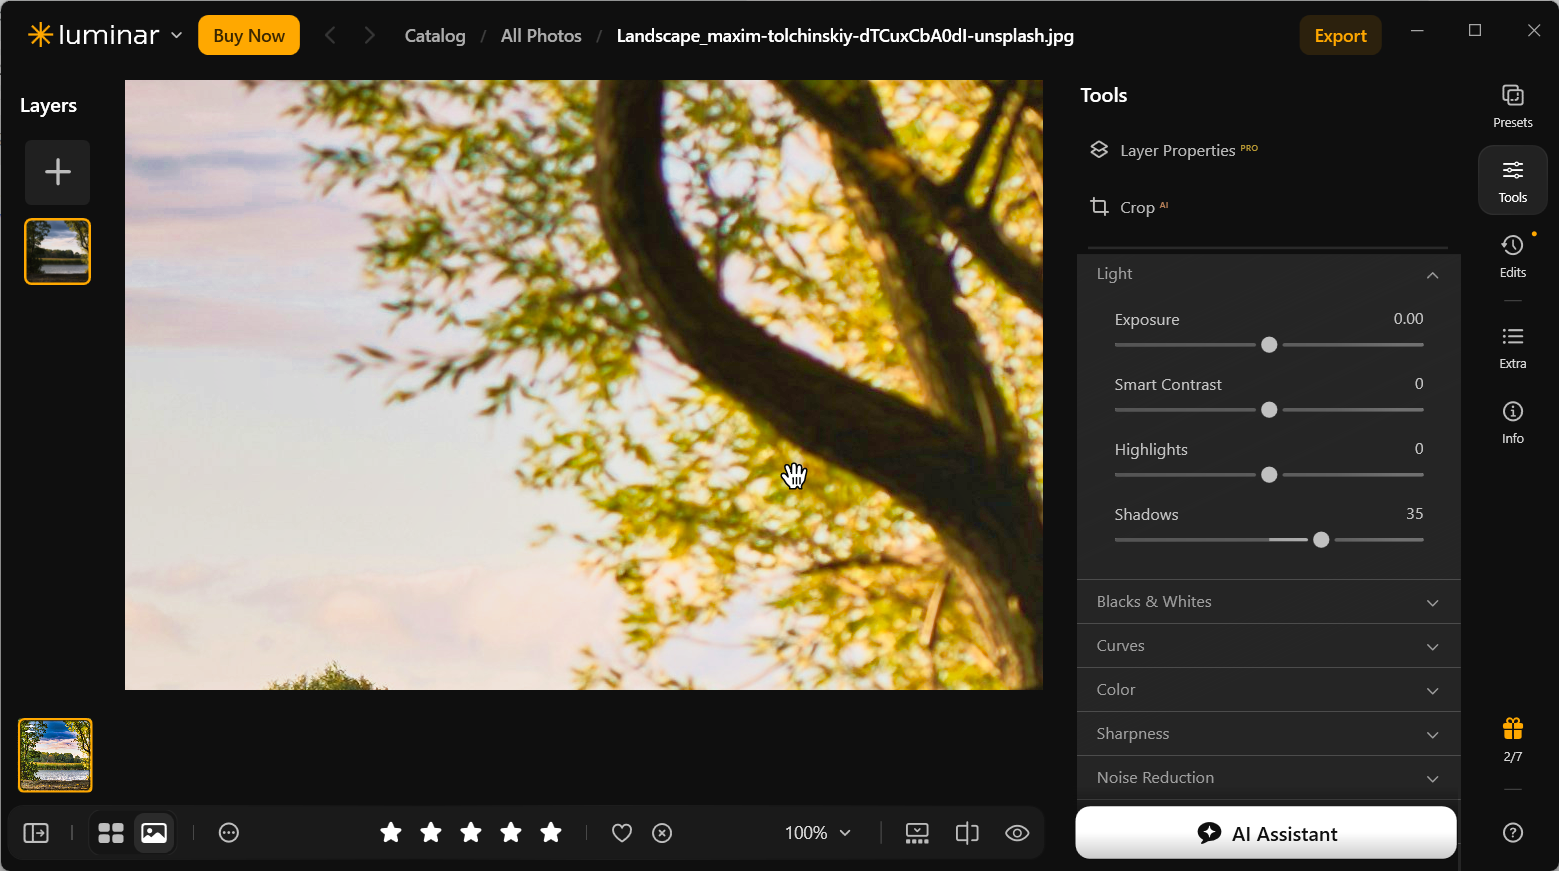Click the Export button
The image size is (1559, 871).
coord(1340,36)
